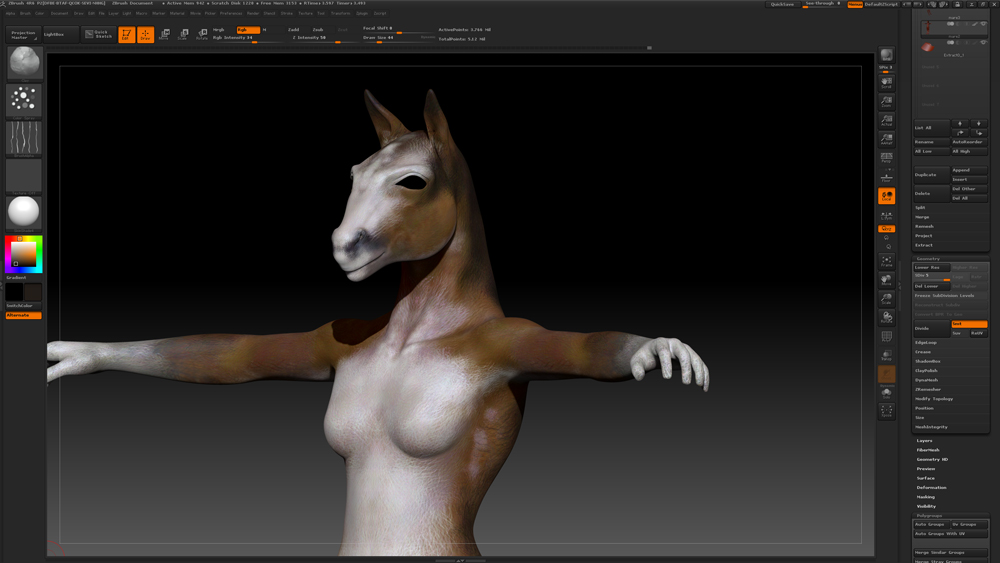Viewport: 1000px width, 563px height.
Task: Open the material sphere thumbnail
Action: [x=24, y=212]
